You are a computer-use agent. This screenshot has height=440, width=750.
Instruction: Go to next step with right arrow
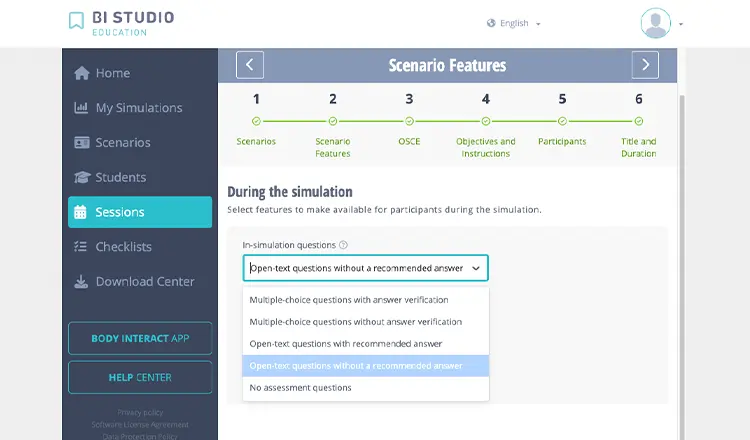point(645,65)
